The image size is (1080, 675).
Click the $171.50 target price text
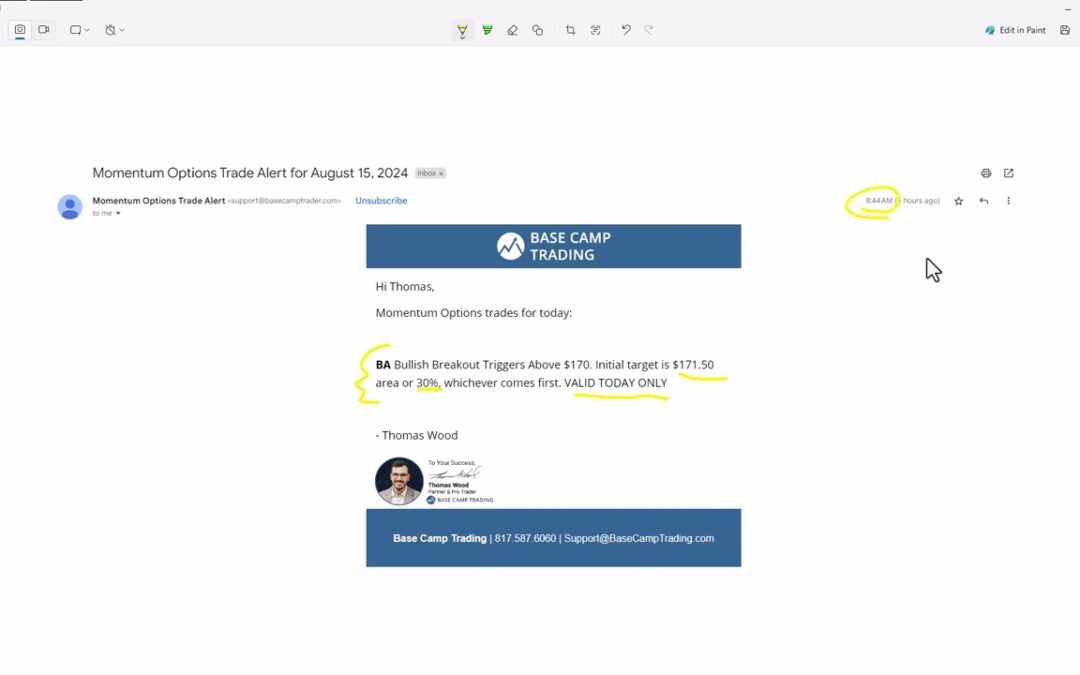[x=693, y=365]
